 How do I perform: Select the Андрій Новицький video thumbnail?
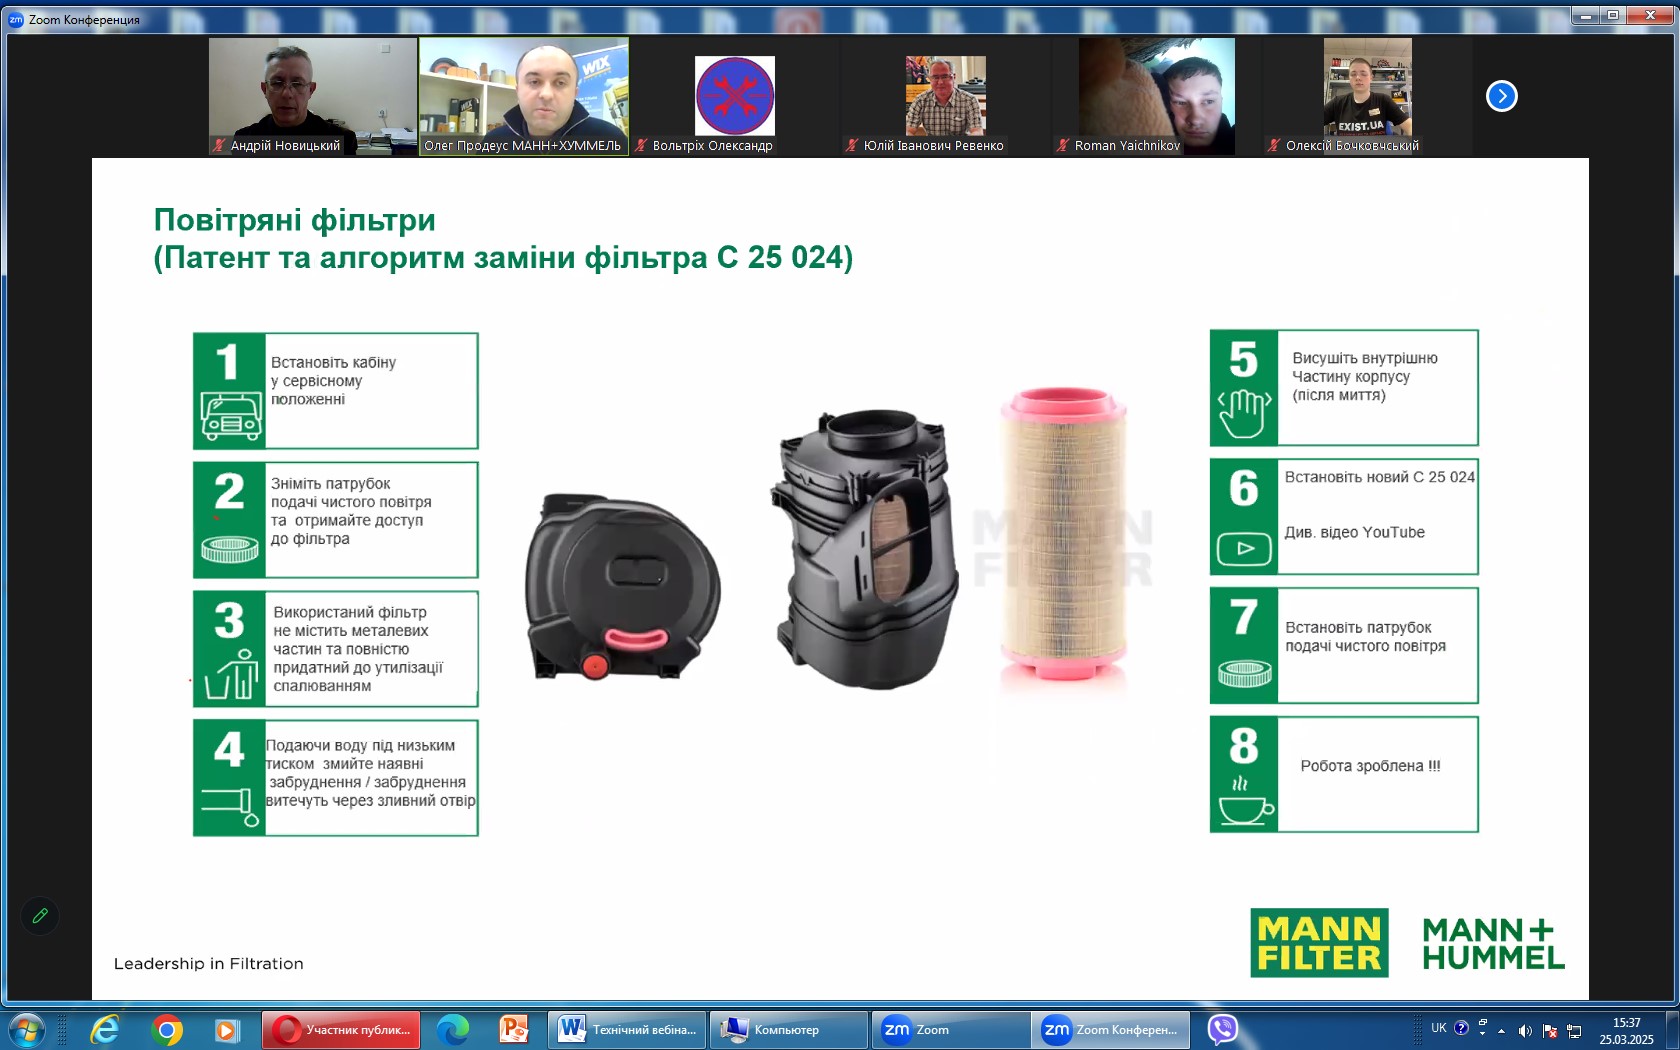point(312,96)
